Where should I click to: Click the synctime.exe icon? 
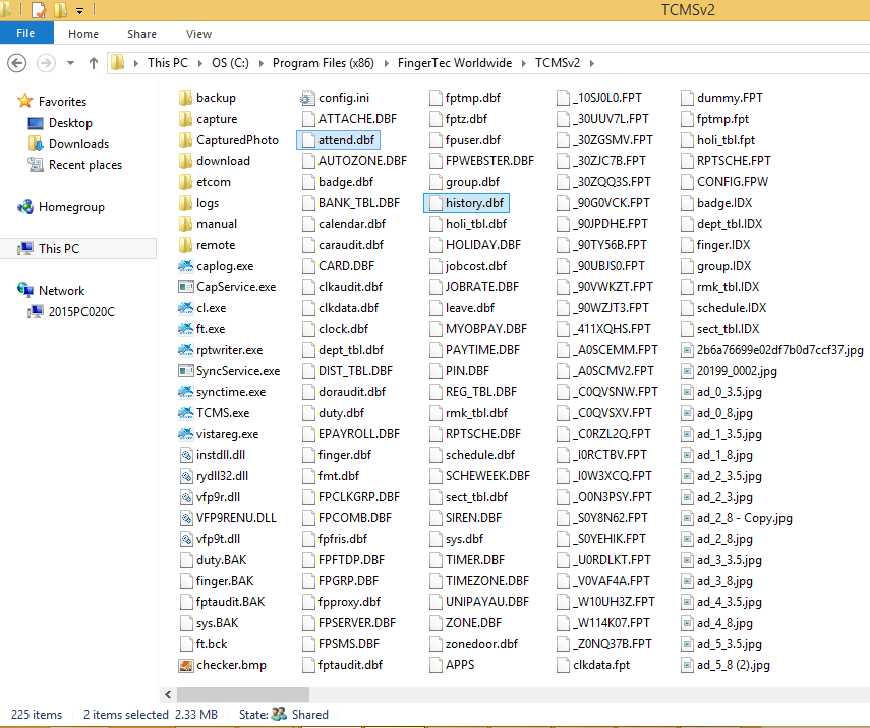click(185, 392)
